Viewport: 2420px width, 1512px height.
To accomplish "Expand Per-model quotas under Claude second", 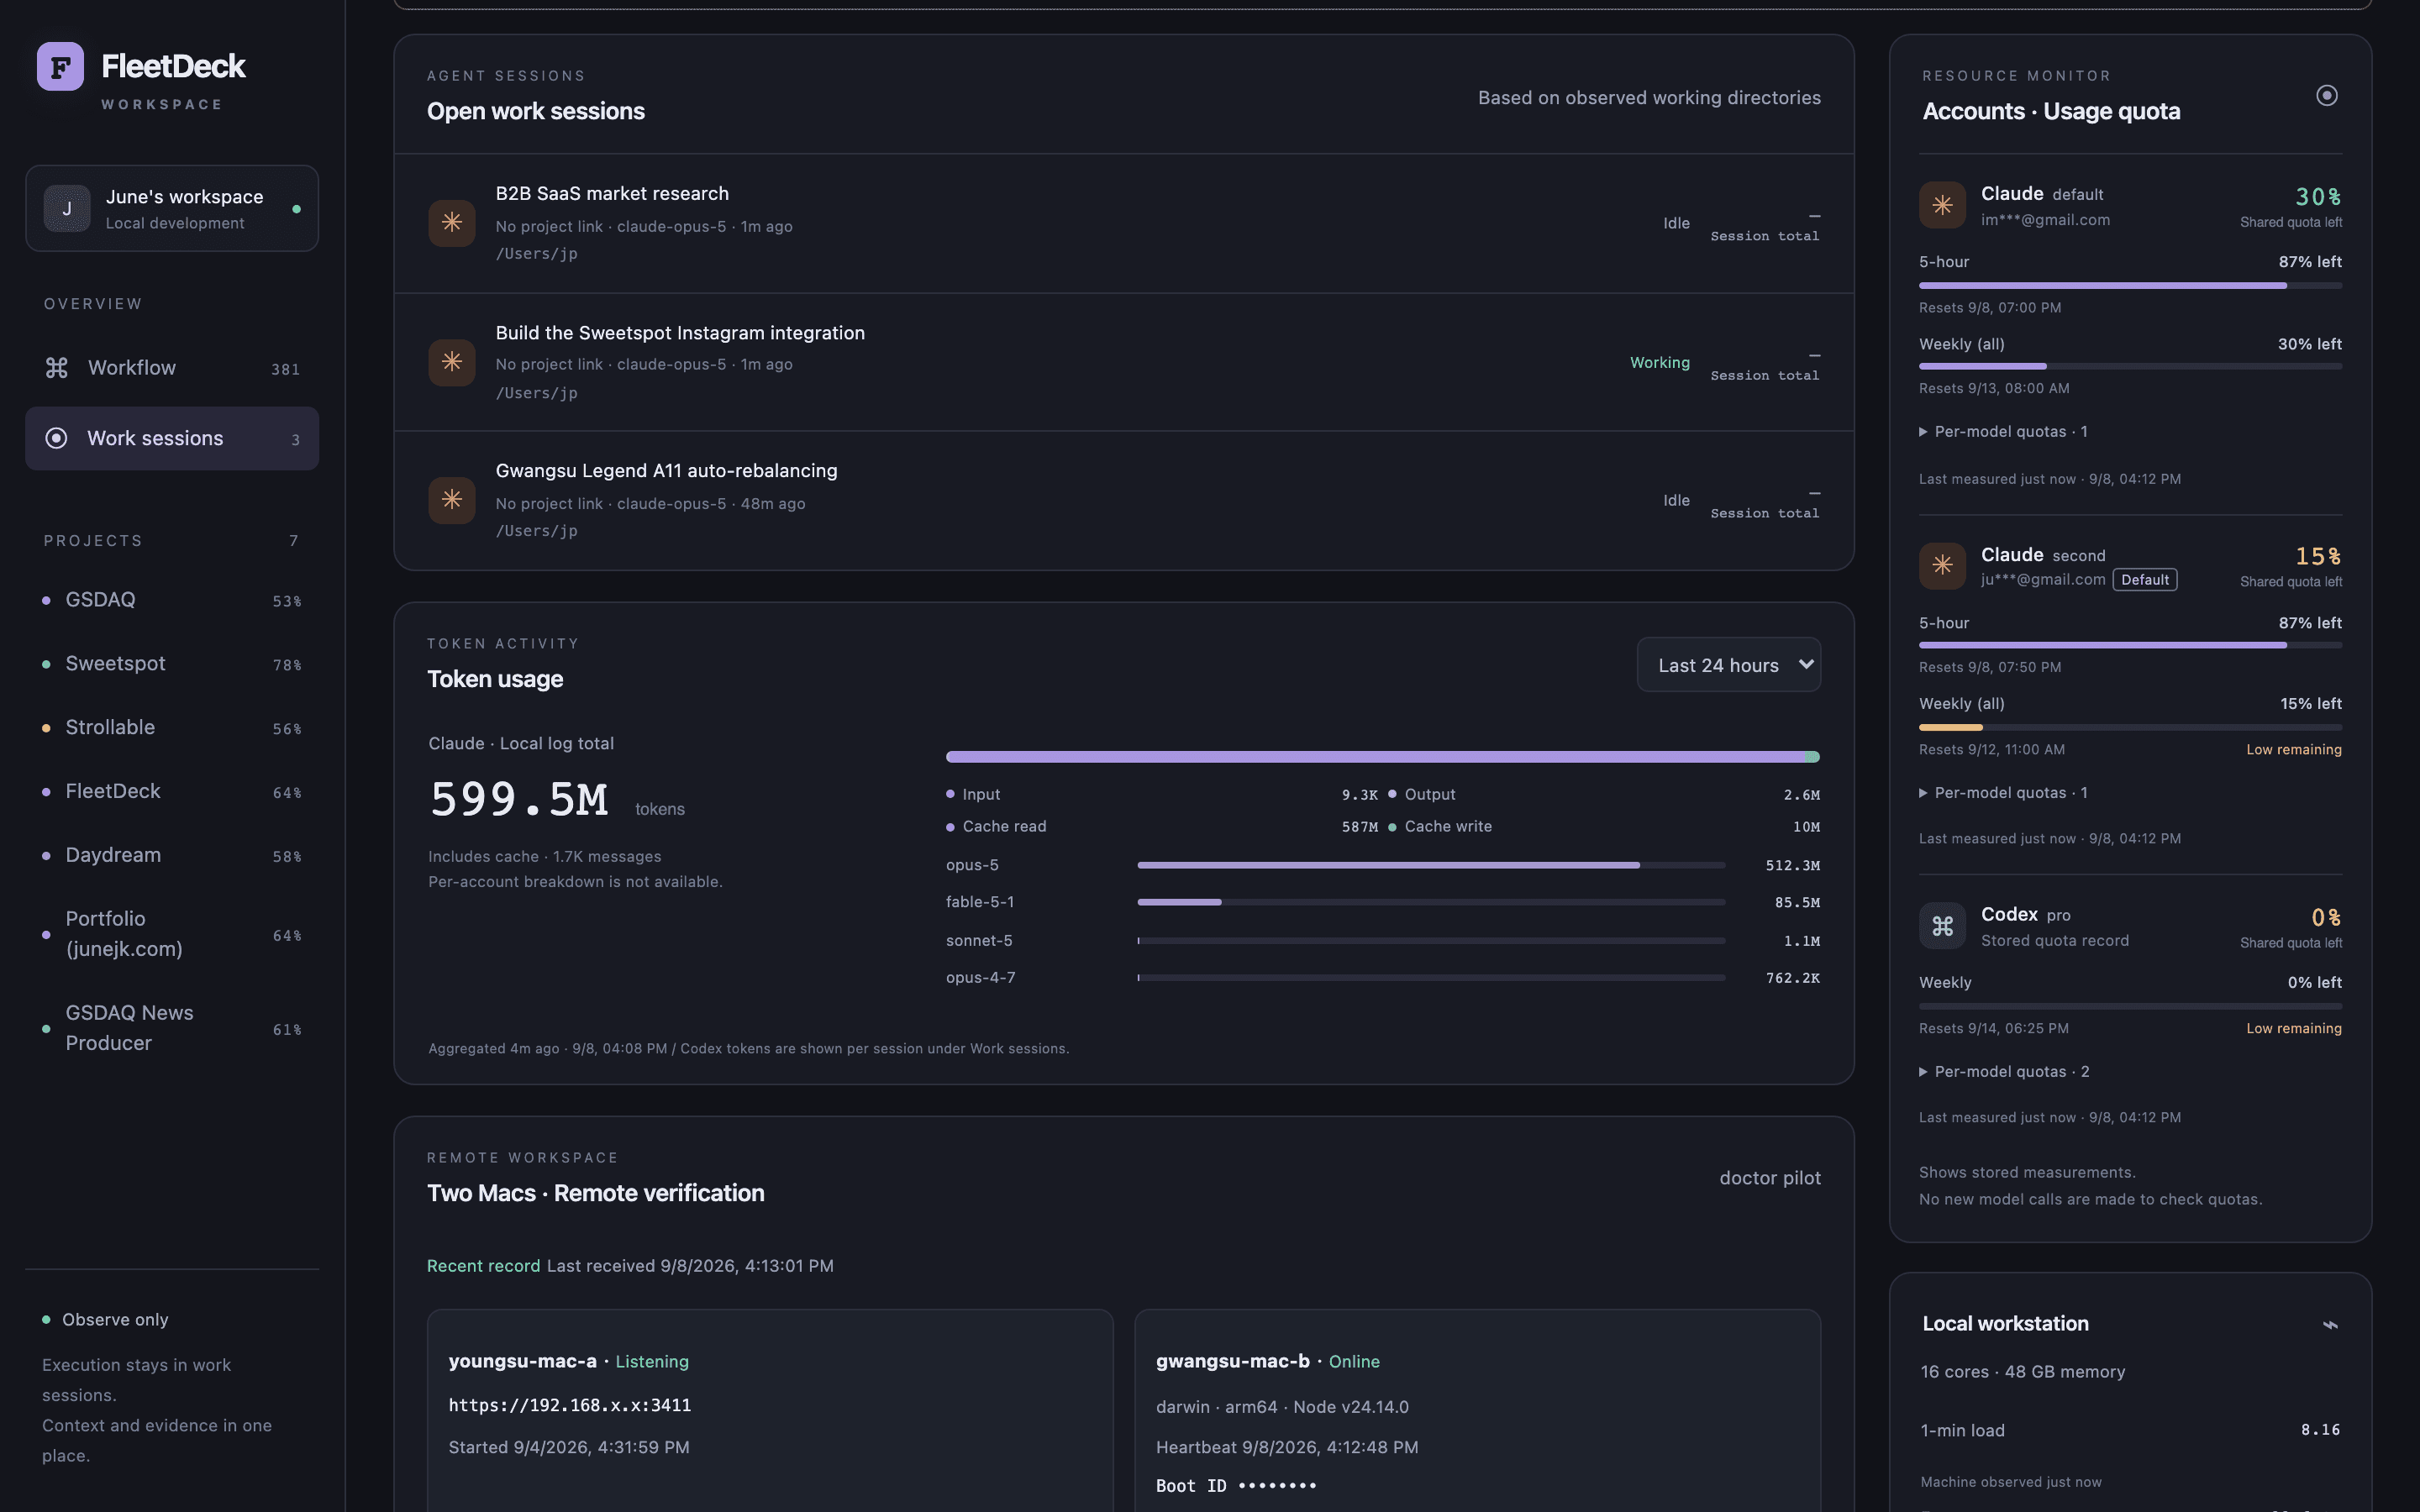I will point(2002,793).
